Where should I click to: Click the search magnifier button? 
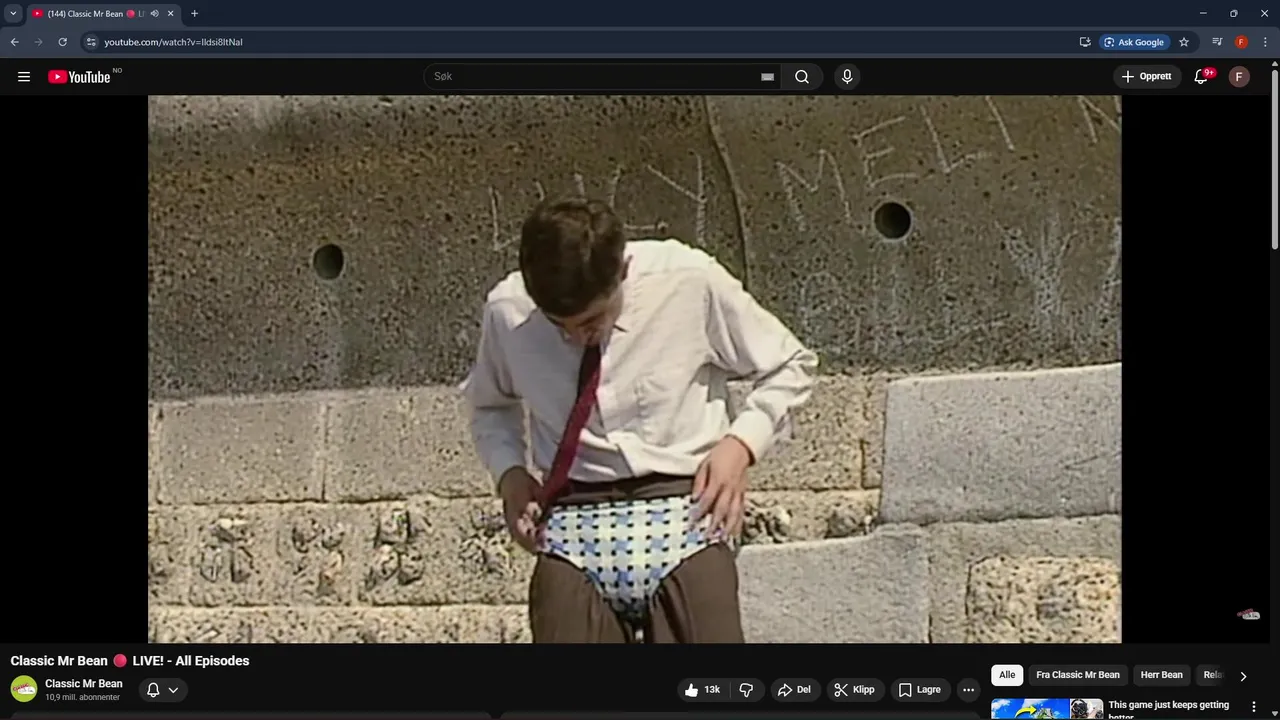(x=802, y=77)
